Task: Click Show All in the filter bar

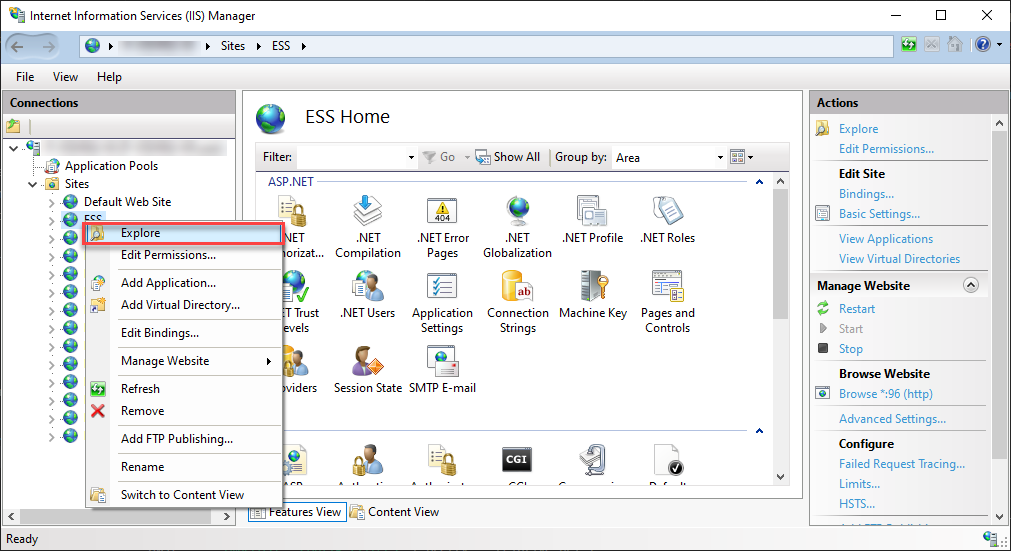Action: (507, 157)
